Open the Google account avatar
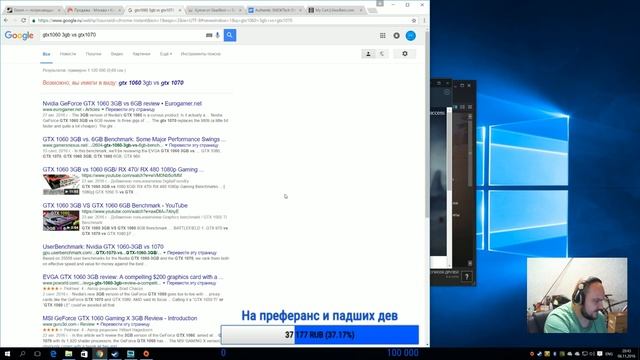This screenshot has height=360, width=640. 411,36
